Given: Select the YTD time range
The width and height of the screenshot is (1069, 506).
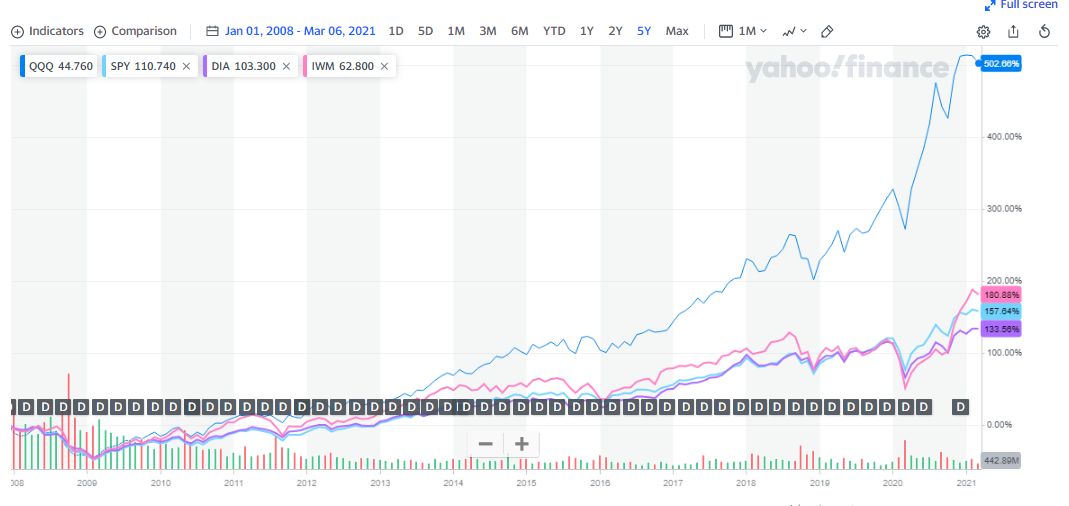Looking at the screenshot, I should point(554,31).
